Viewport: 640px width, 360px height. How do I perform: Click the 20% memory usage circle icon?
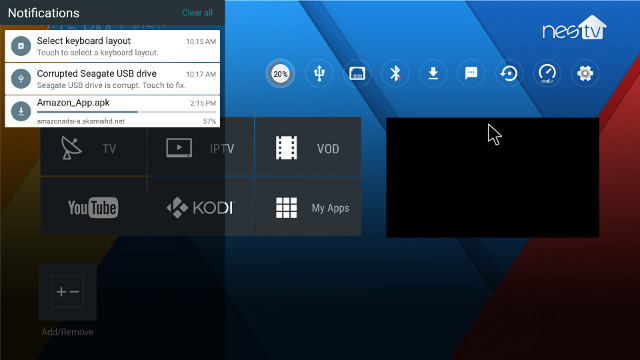pos(280,74)
